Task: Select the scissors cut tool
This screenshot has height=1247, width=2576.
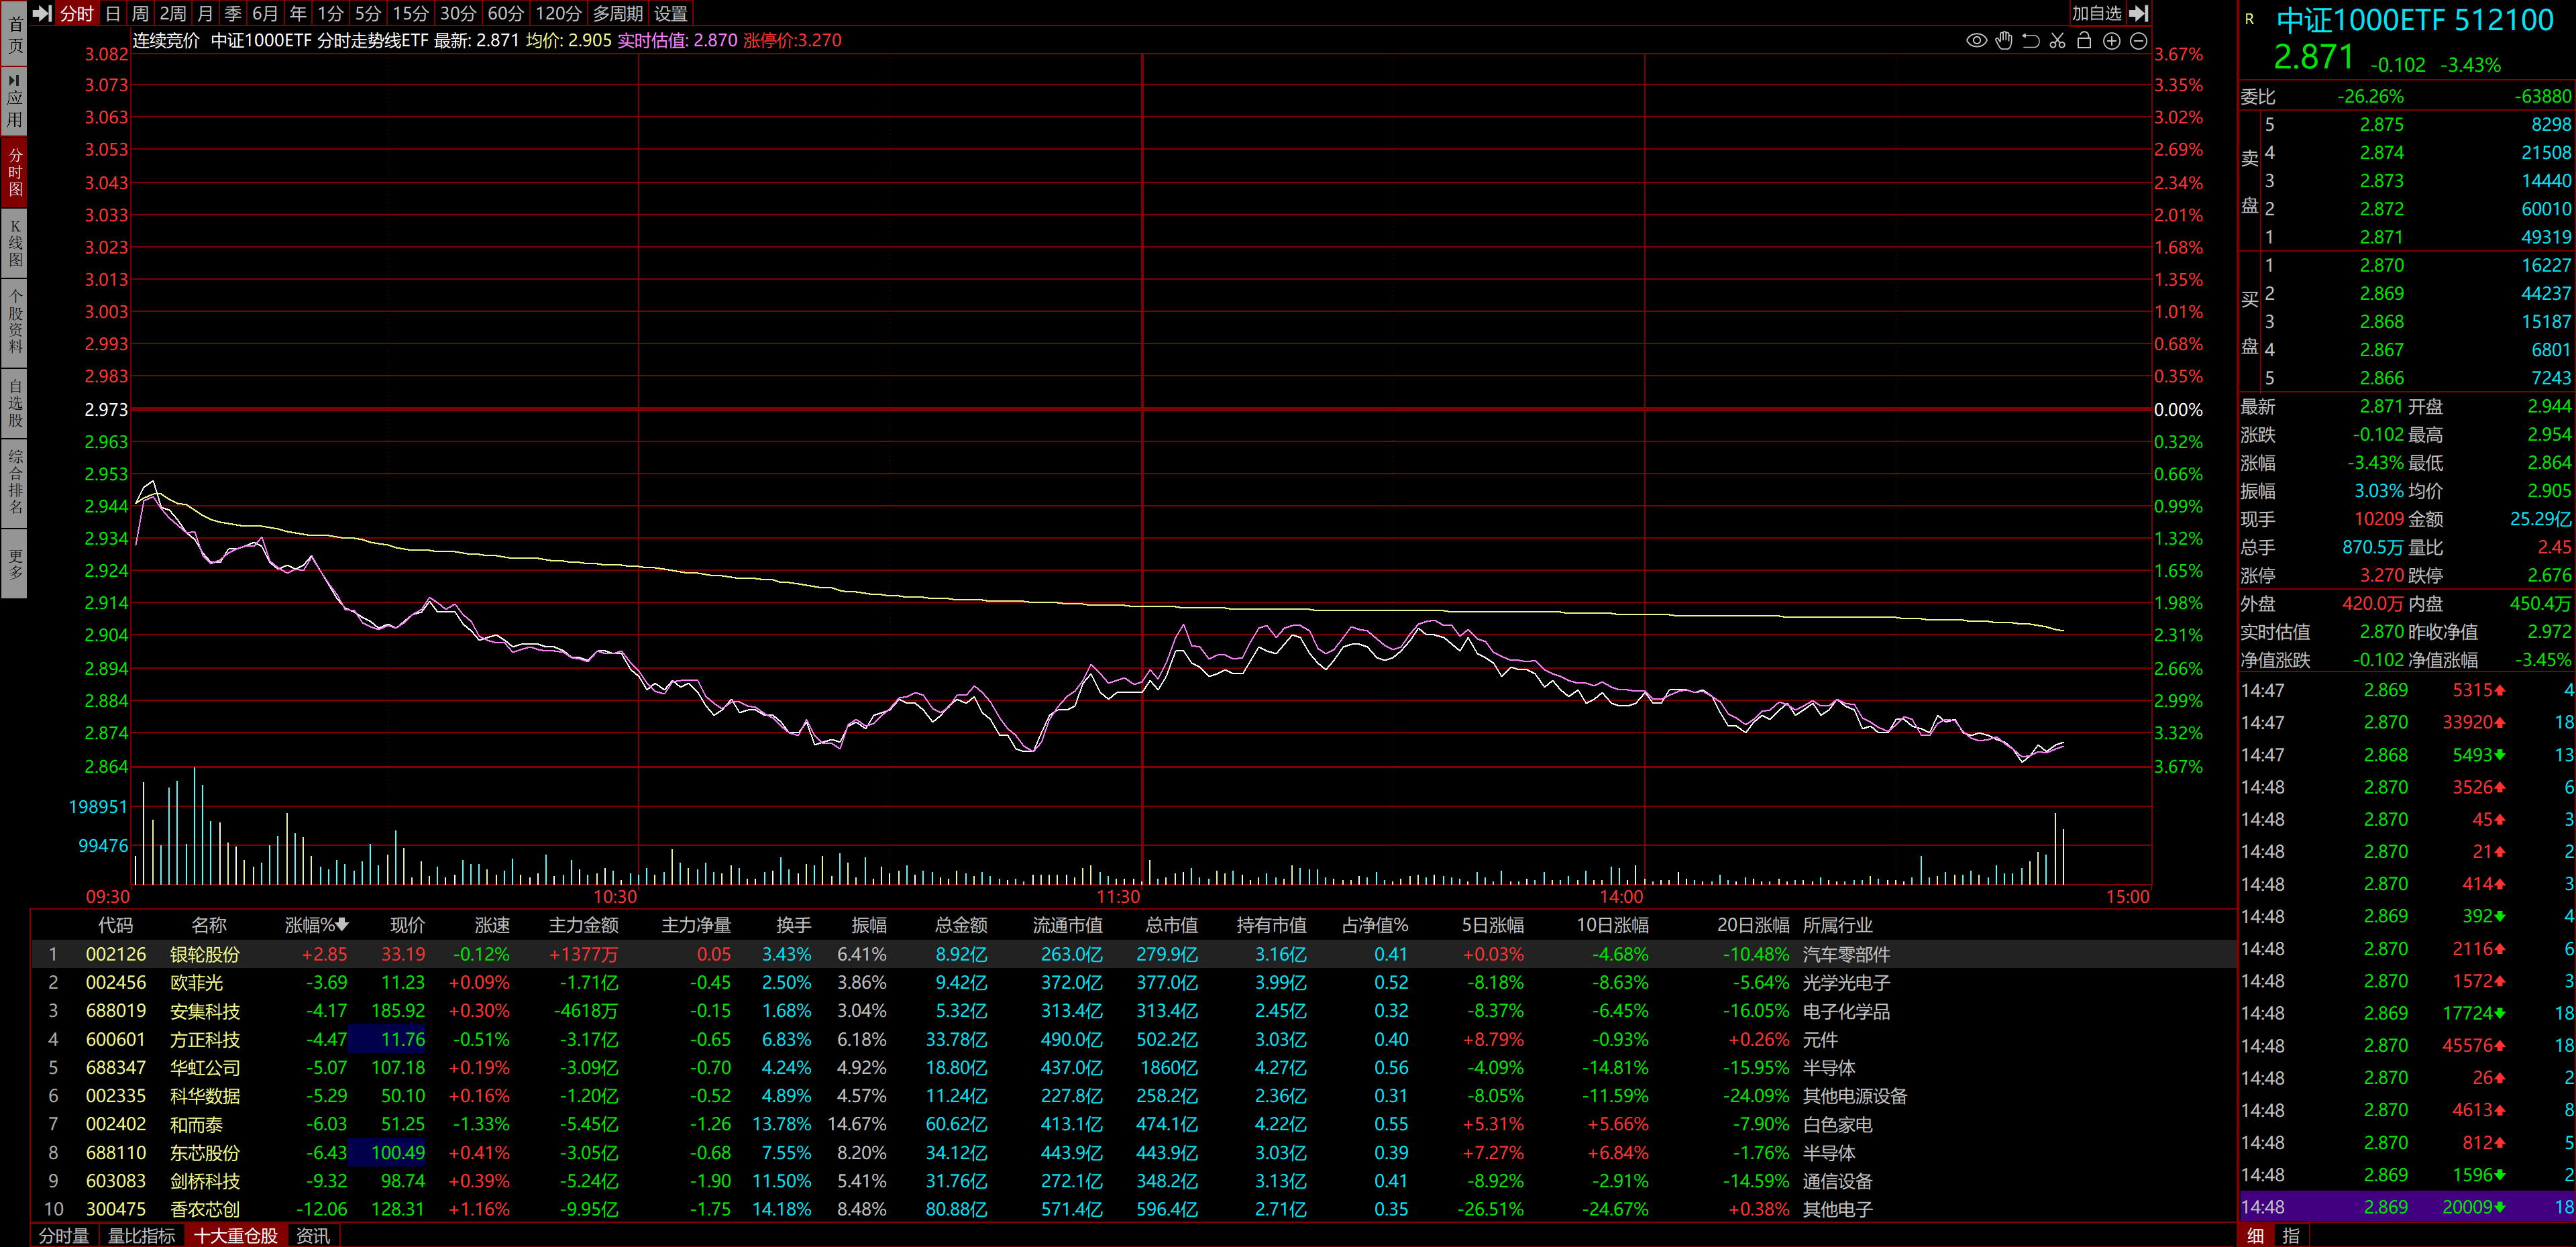Action: point(2057,41)
